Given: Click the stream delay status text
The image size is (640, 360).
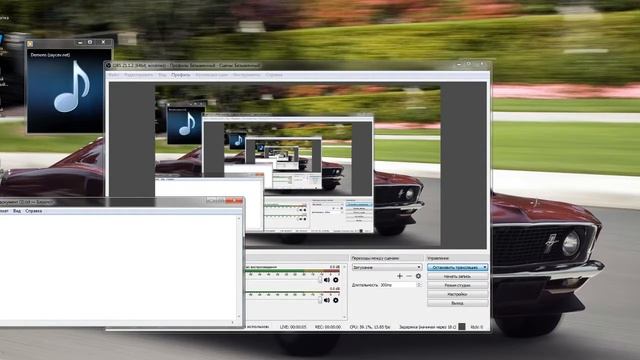Looking at the screenshot, I should coord(428,327).
